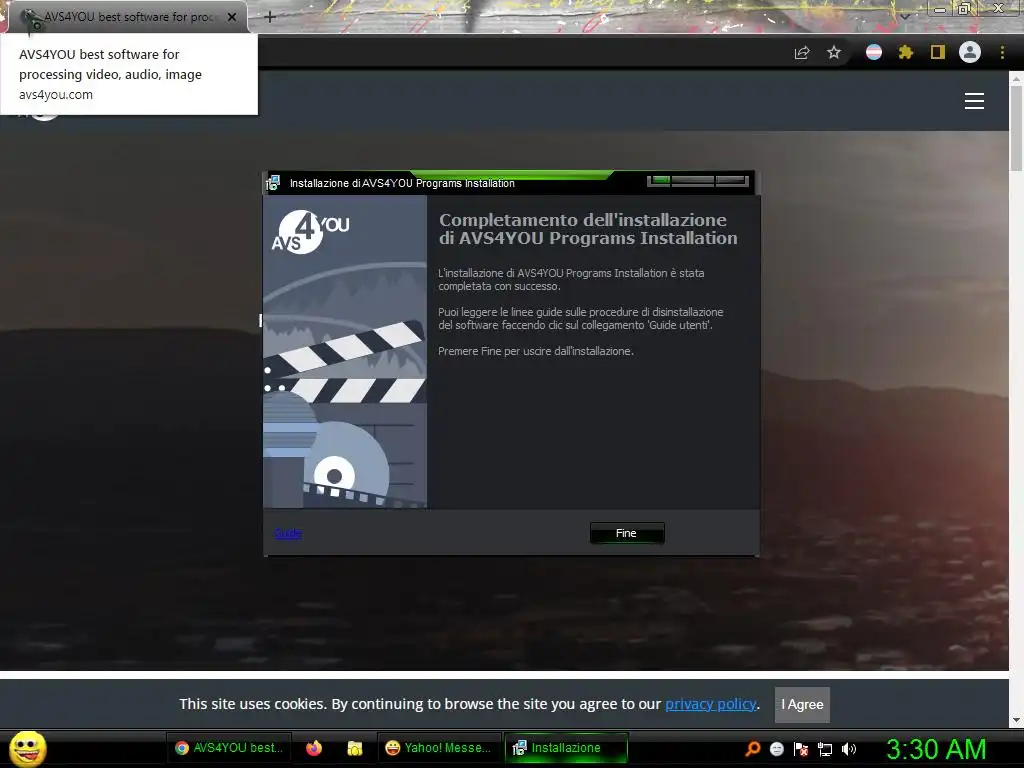Click the 3:30 AM taskbar clock
The width and height of the screenshot is (1024, 768).
point(936,749)
